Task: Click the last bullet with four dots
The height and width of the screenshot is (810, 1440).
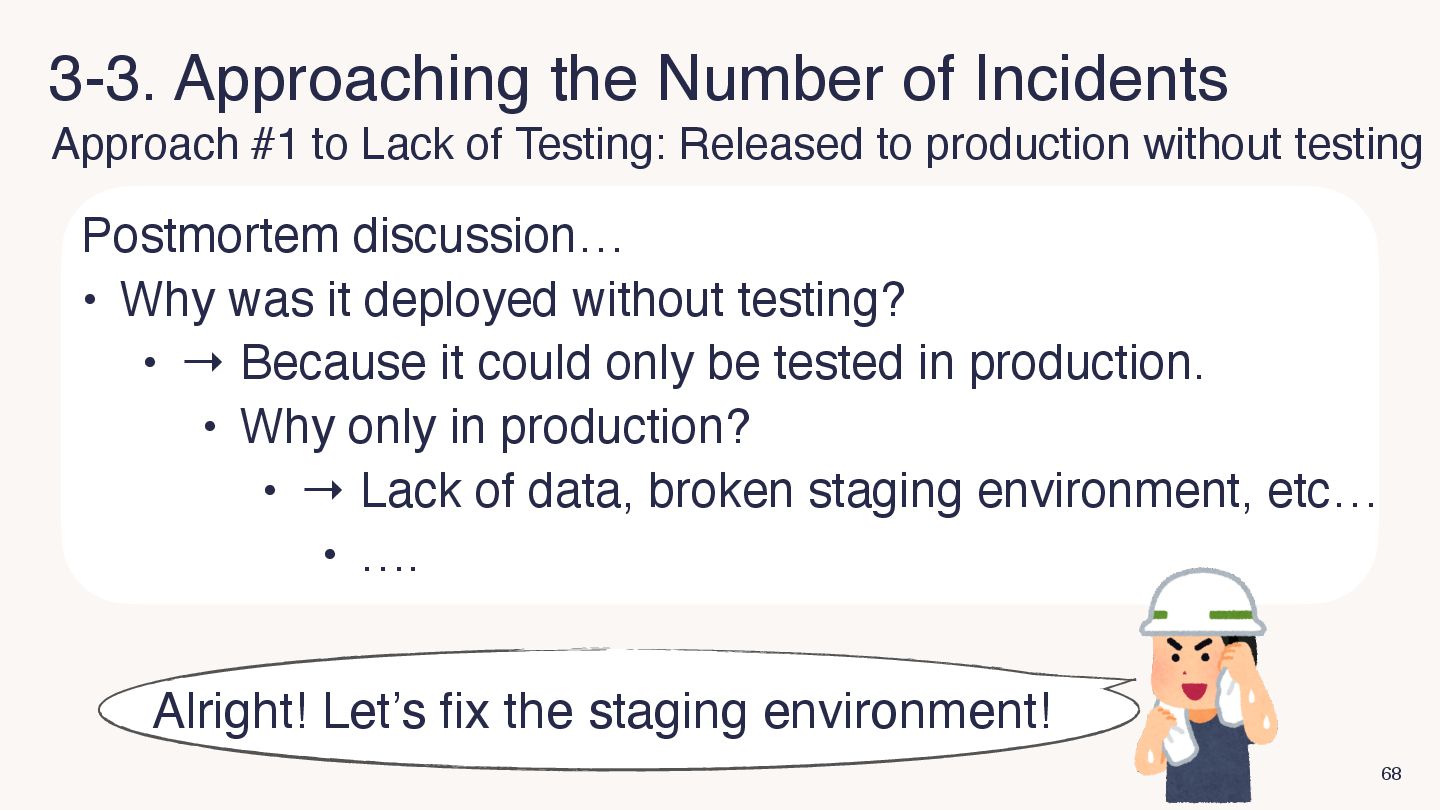Action: [388, 560]
